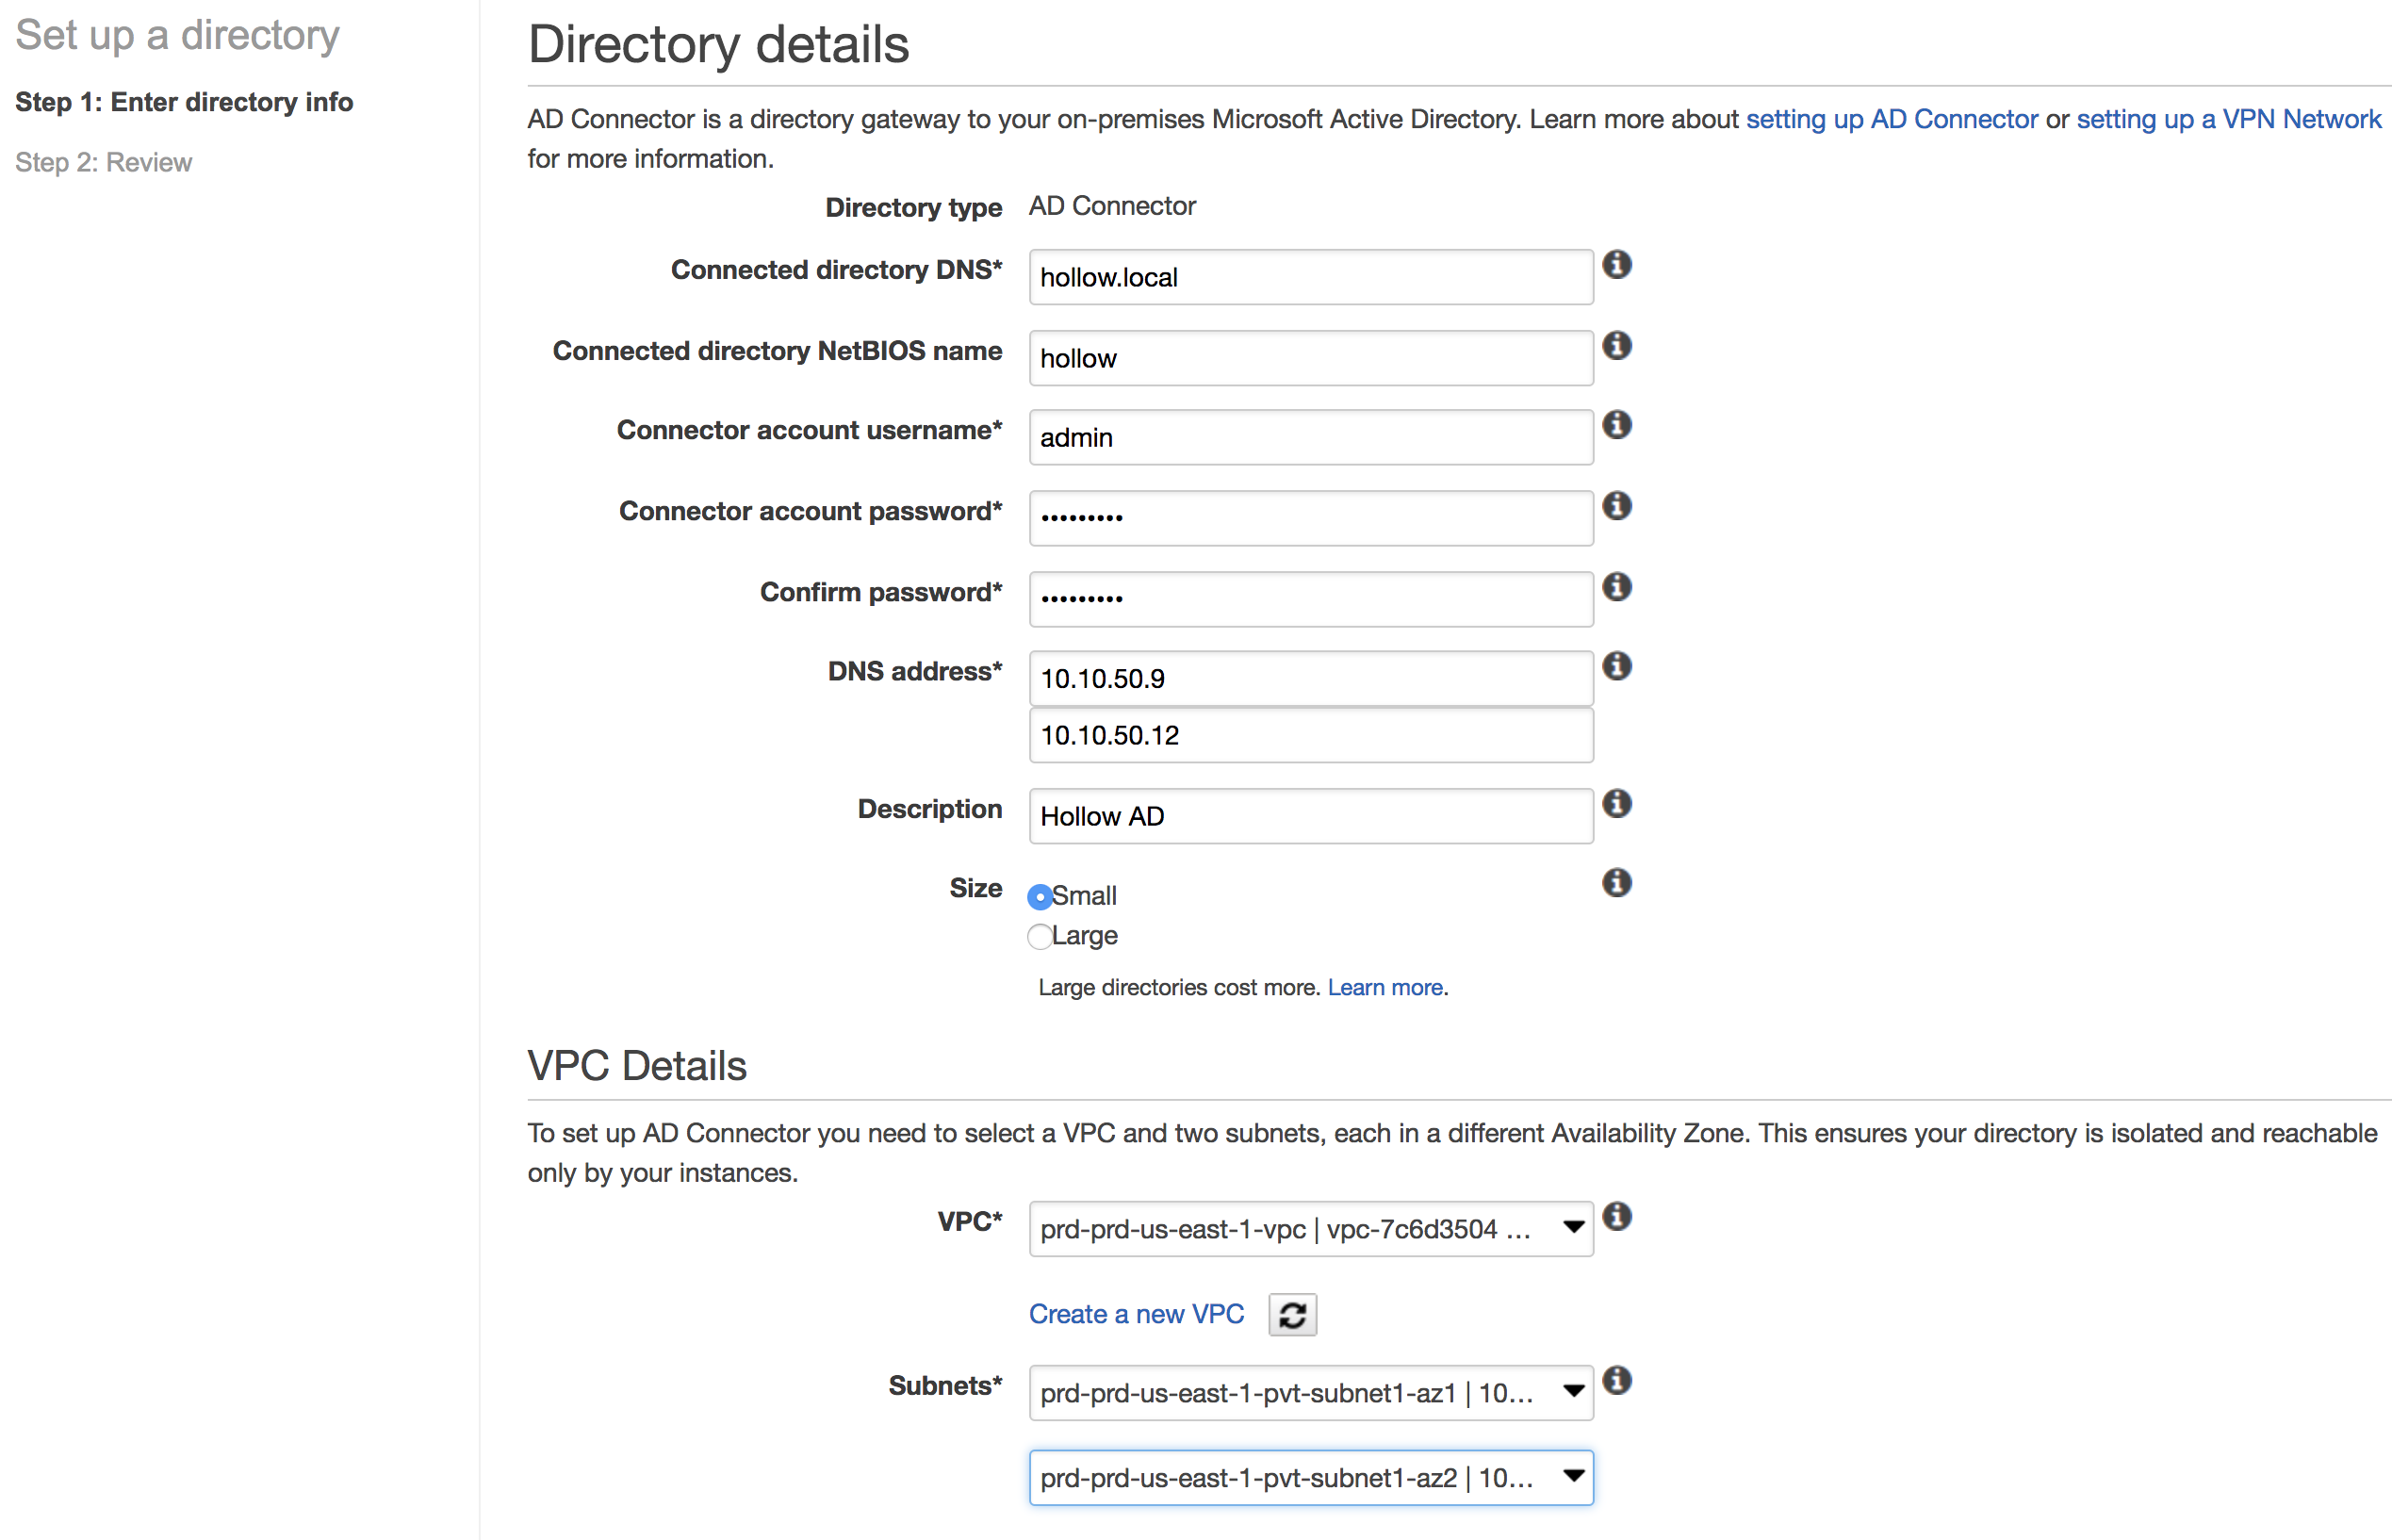Select the Large size radio button
Screen dimensions: 2392x1540
point(1040,937)
